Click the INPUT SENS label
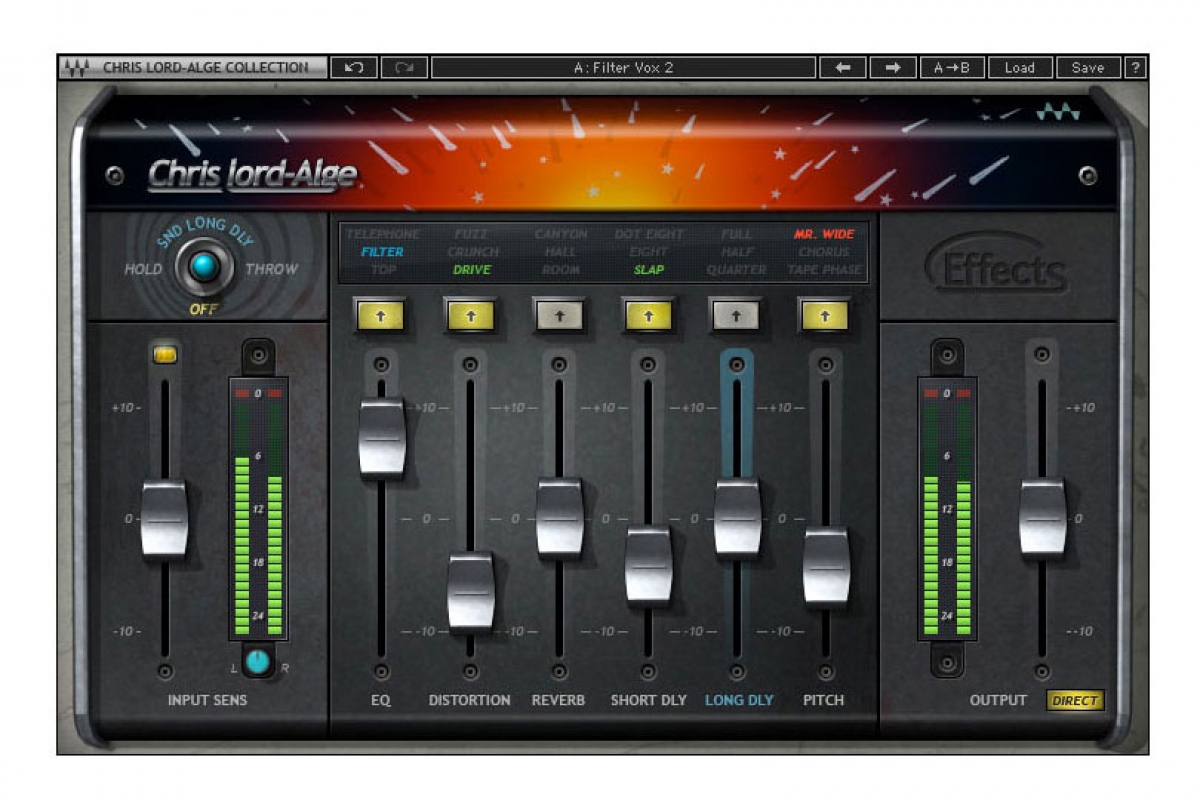 click(208, 700)
